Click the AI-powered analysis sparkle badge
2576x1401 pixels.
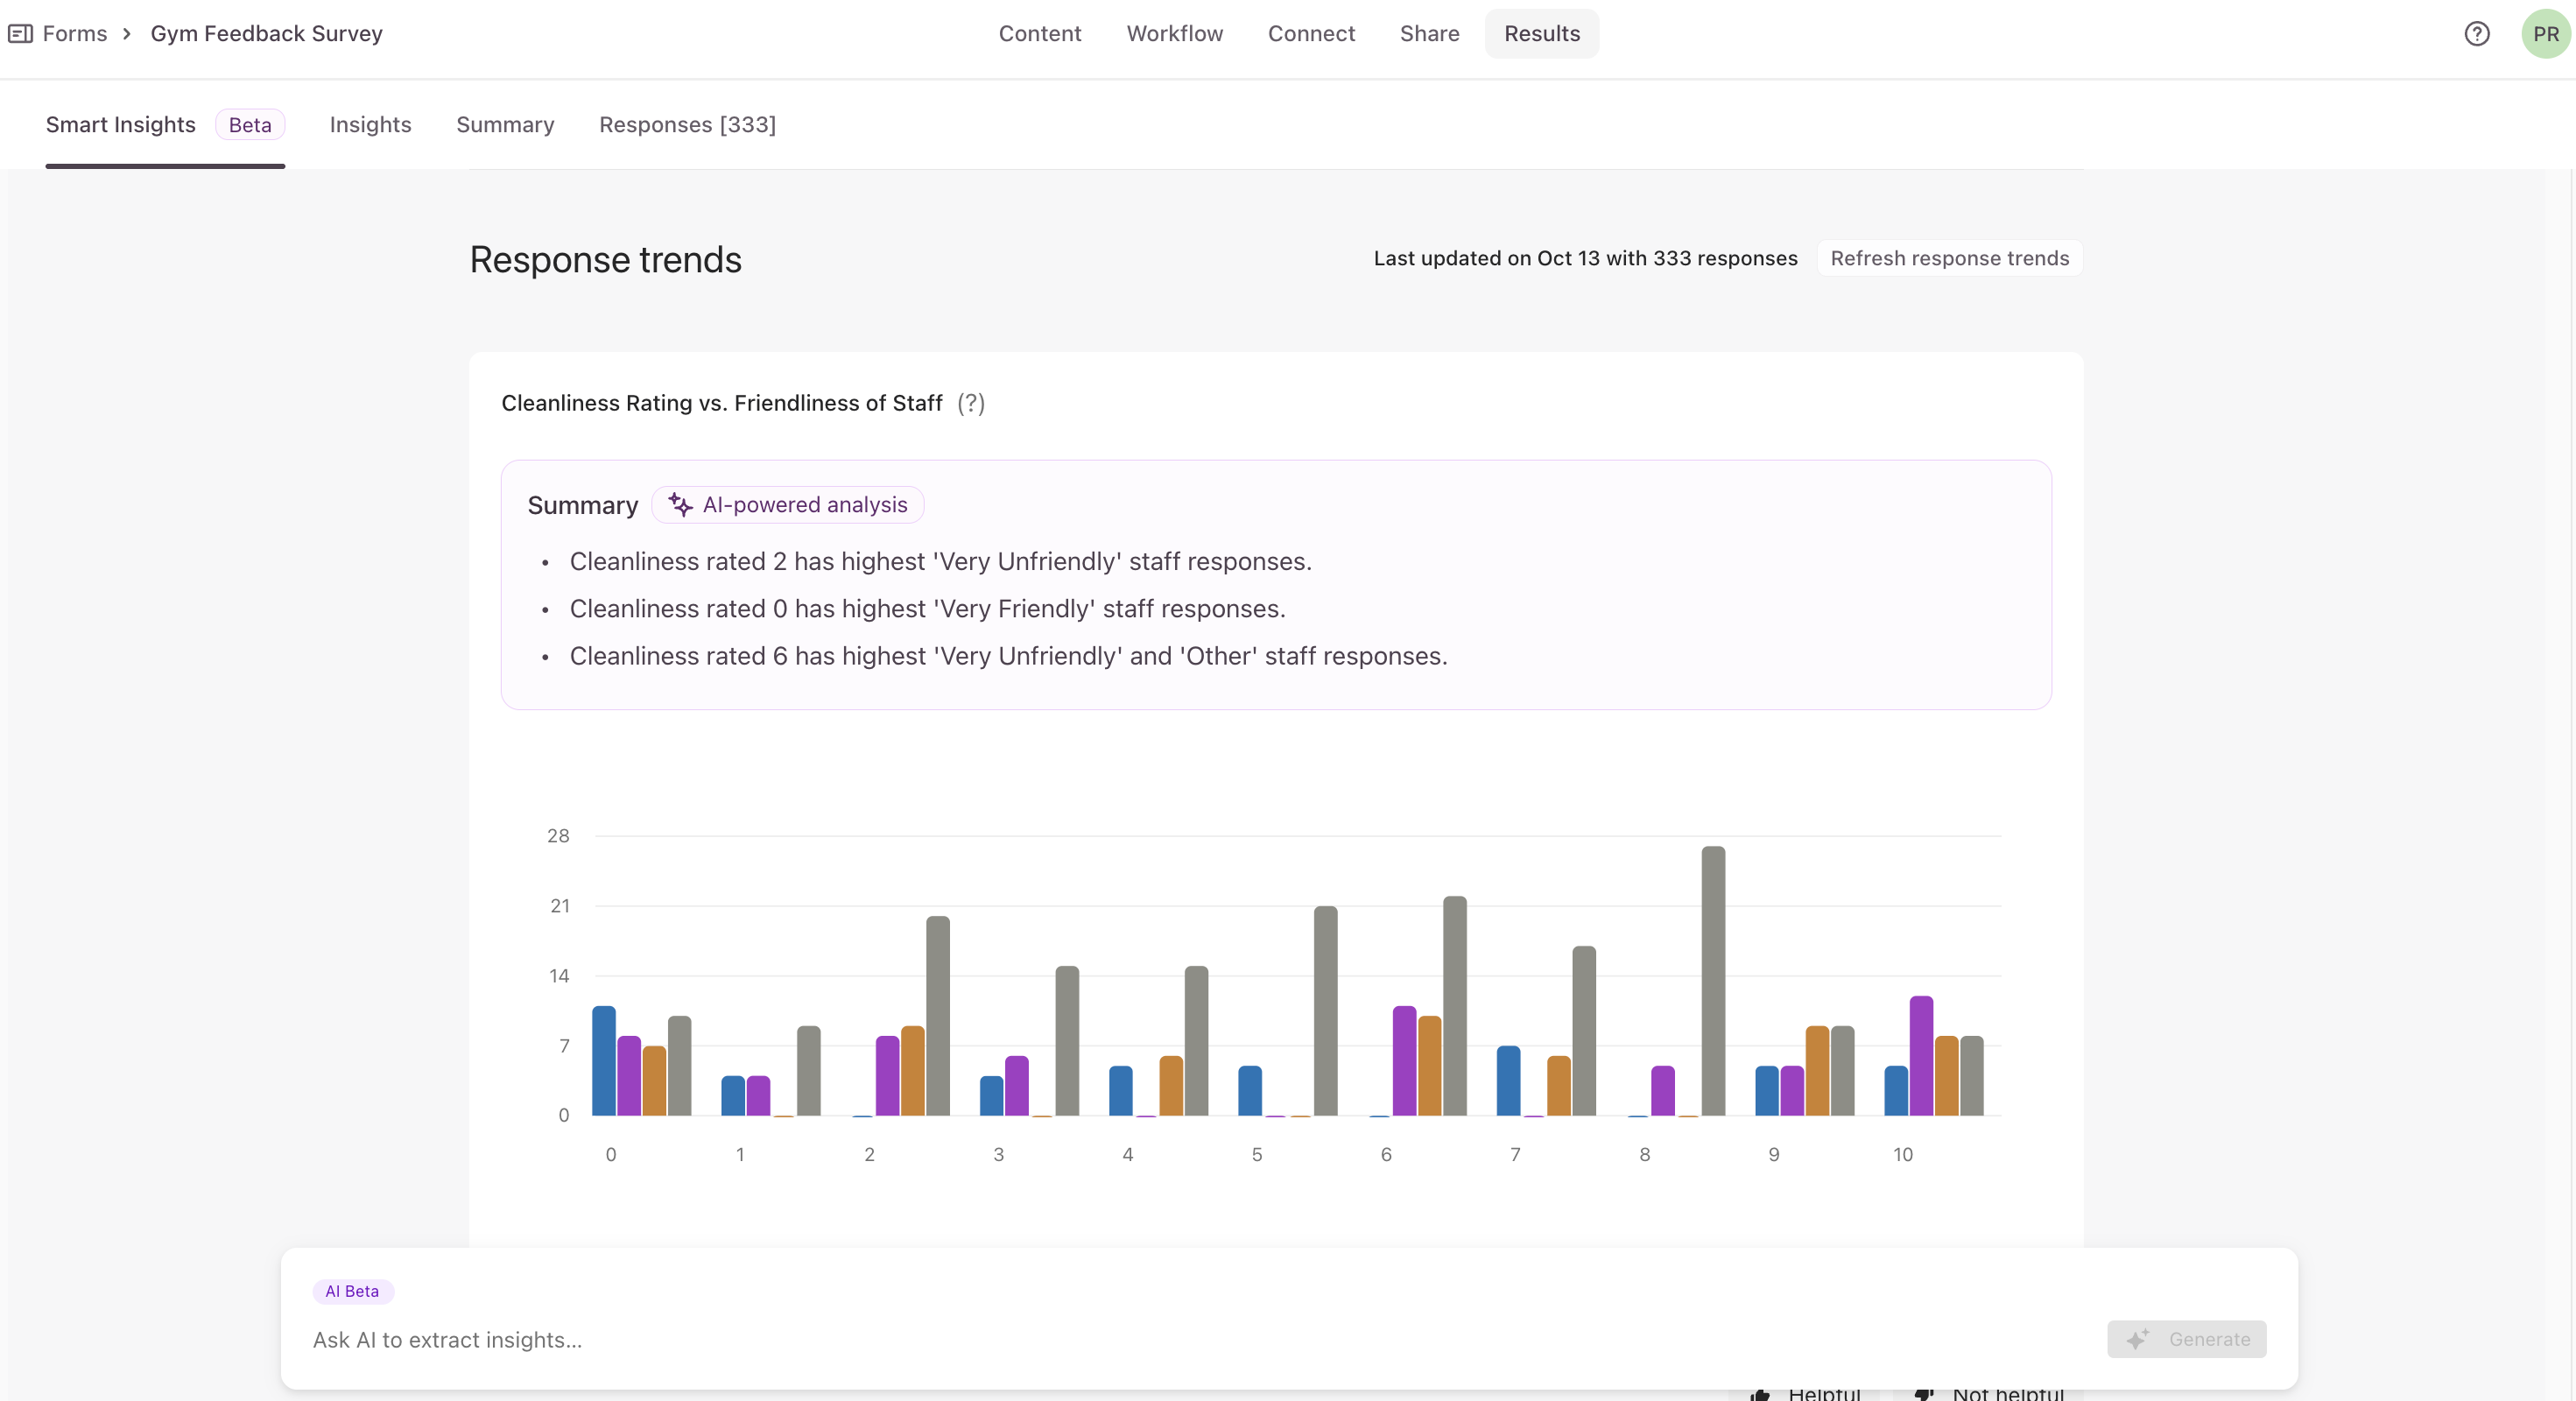point(788,505)
